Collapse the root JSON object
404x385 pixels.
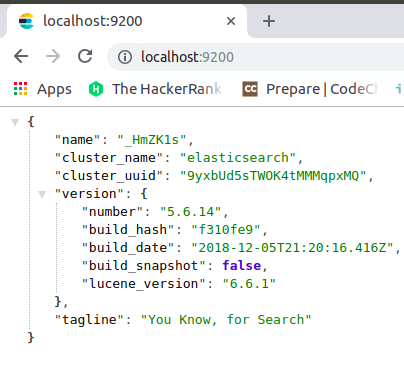15,122
